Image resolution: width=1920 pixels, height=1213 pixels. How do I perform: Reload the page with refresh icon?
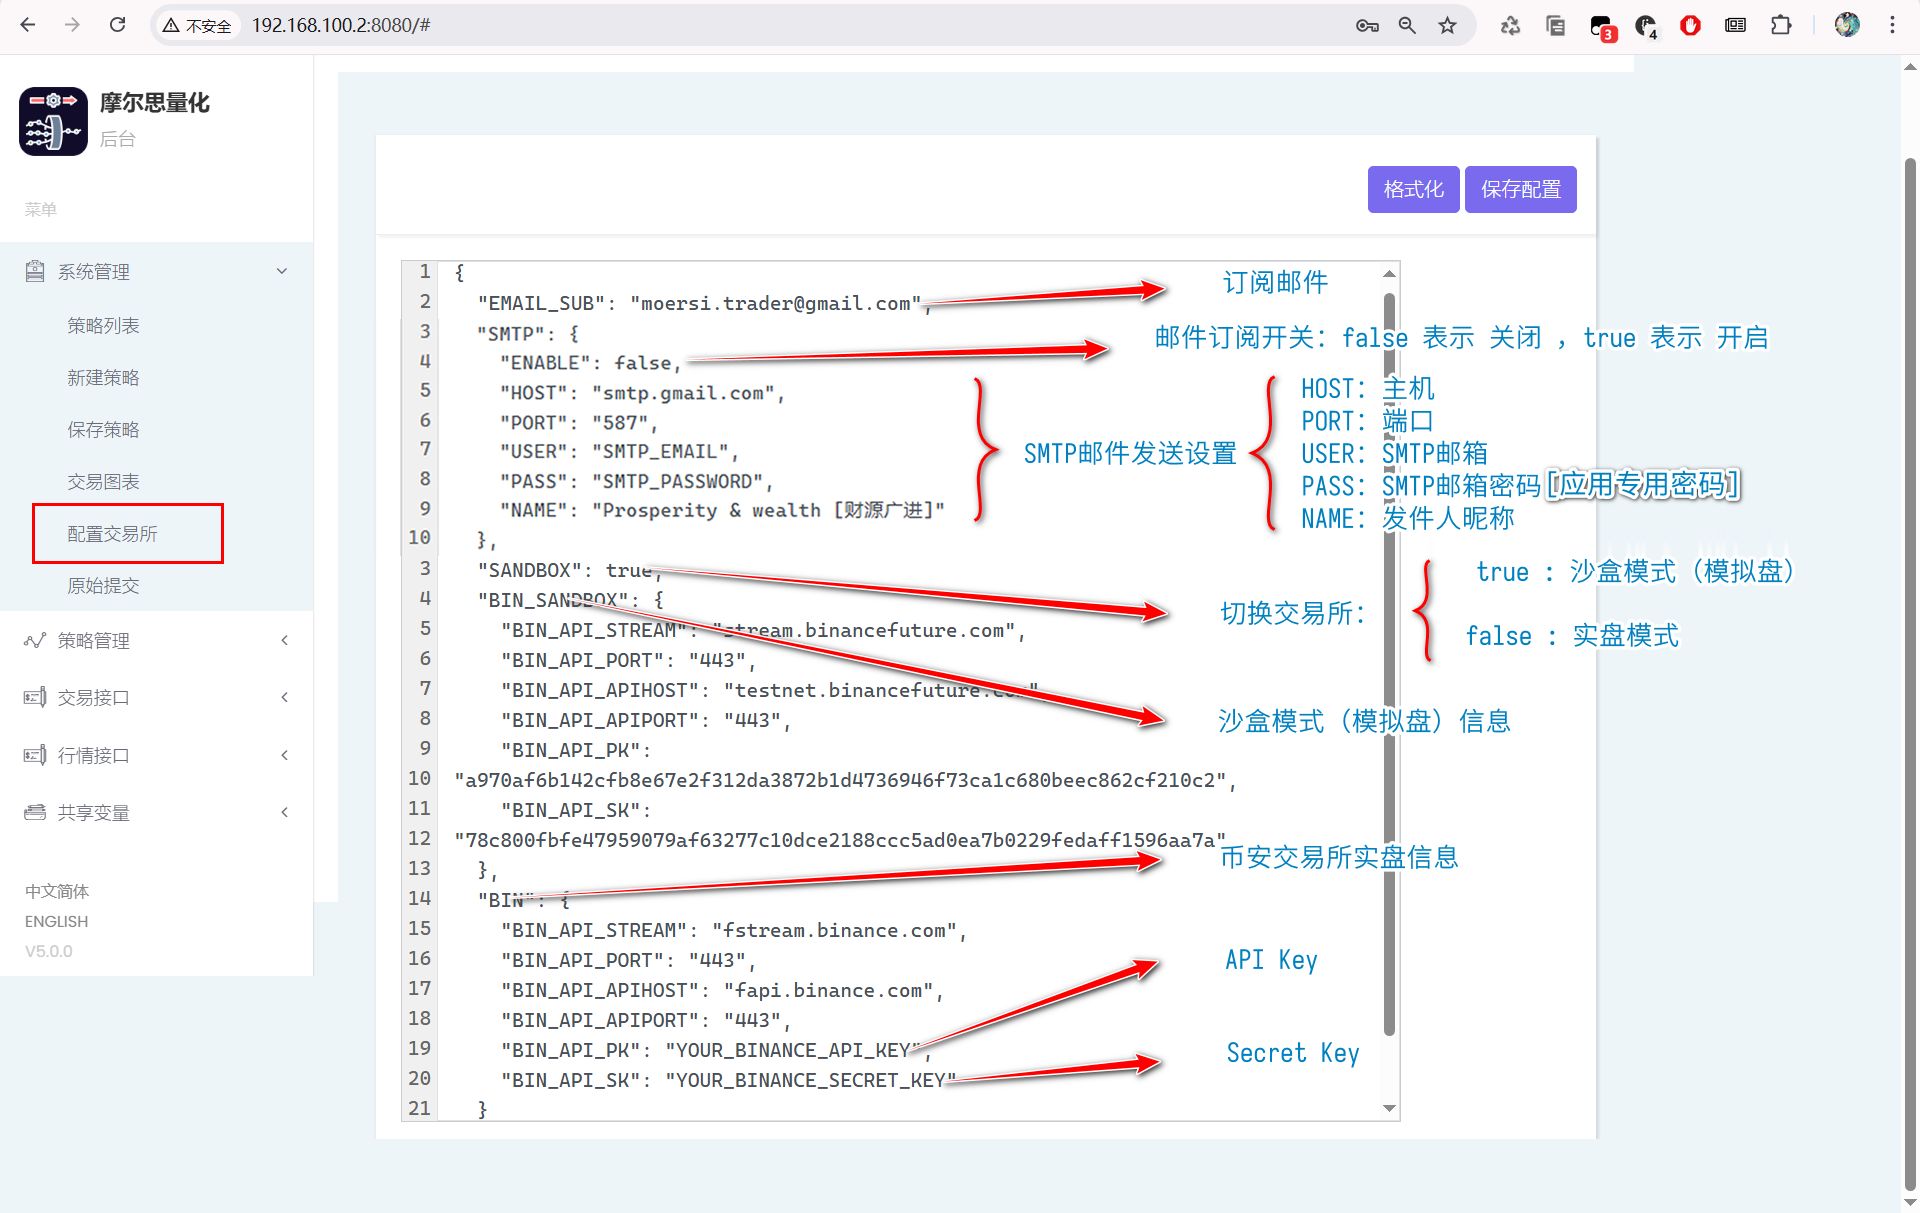[x=117, y=25]
